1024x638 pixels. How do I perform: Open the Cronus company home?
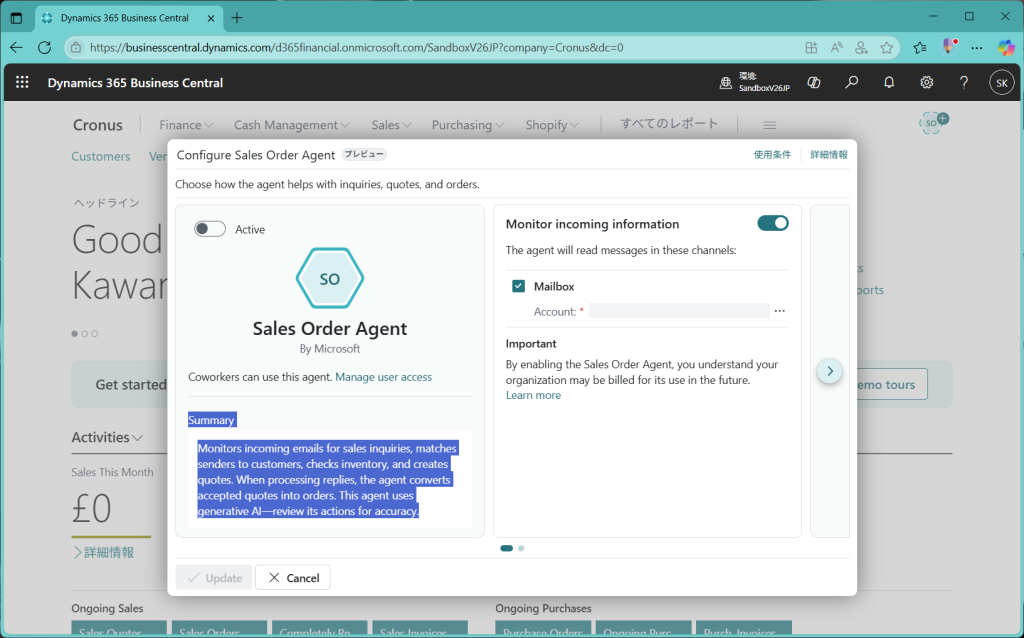tap(97, 125)
